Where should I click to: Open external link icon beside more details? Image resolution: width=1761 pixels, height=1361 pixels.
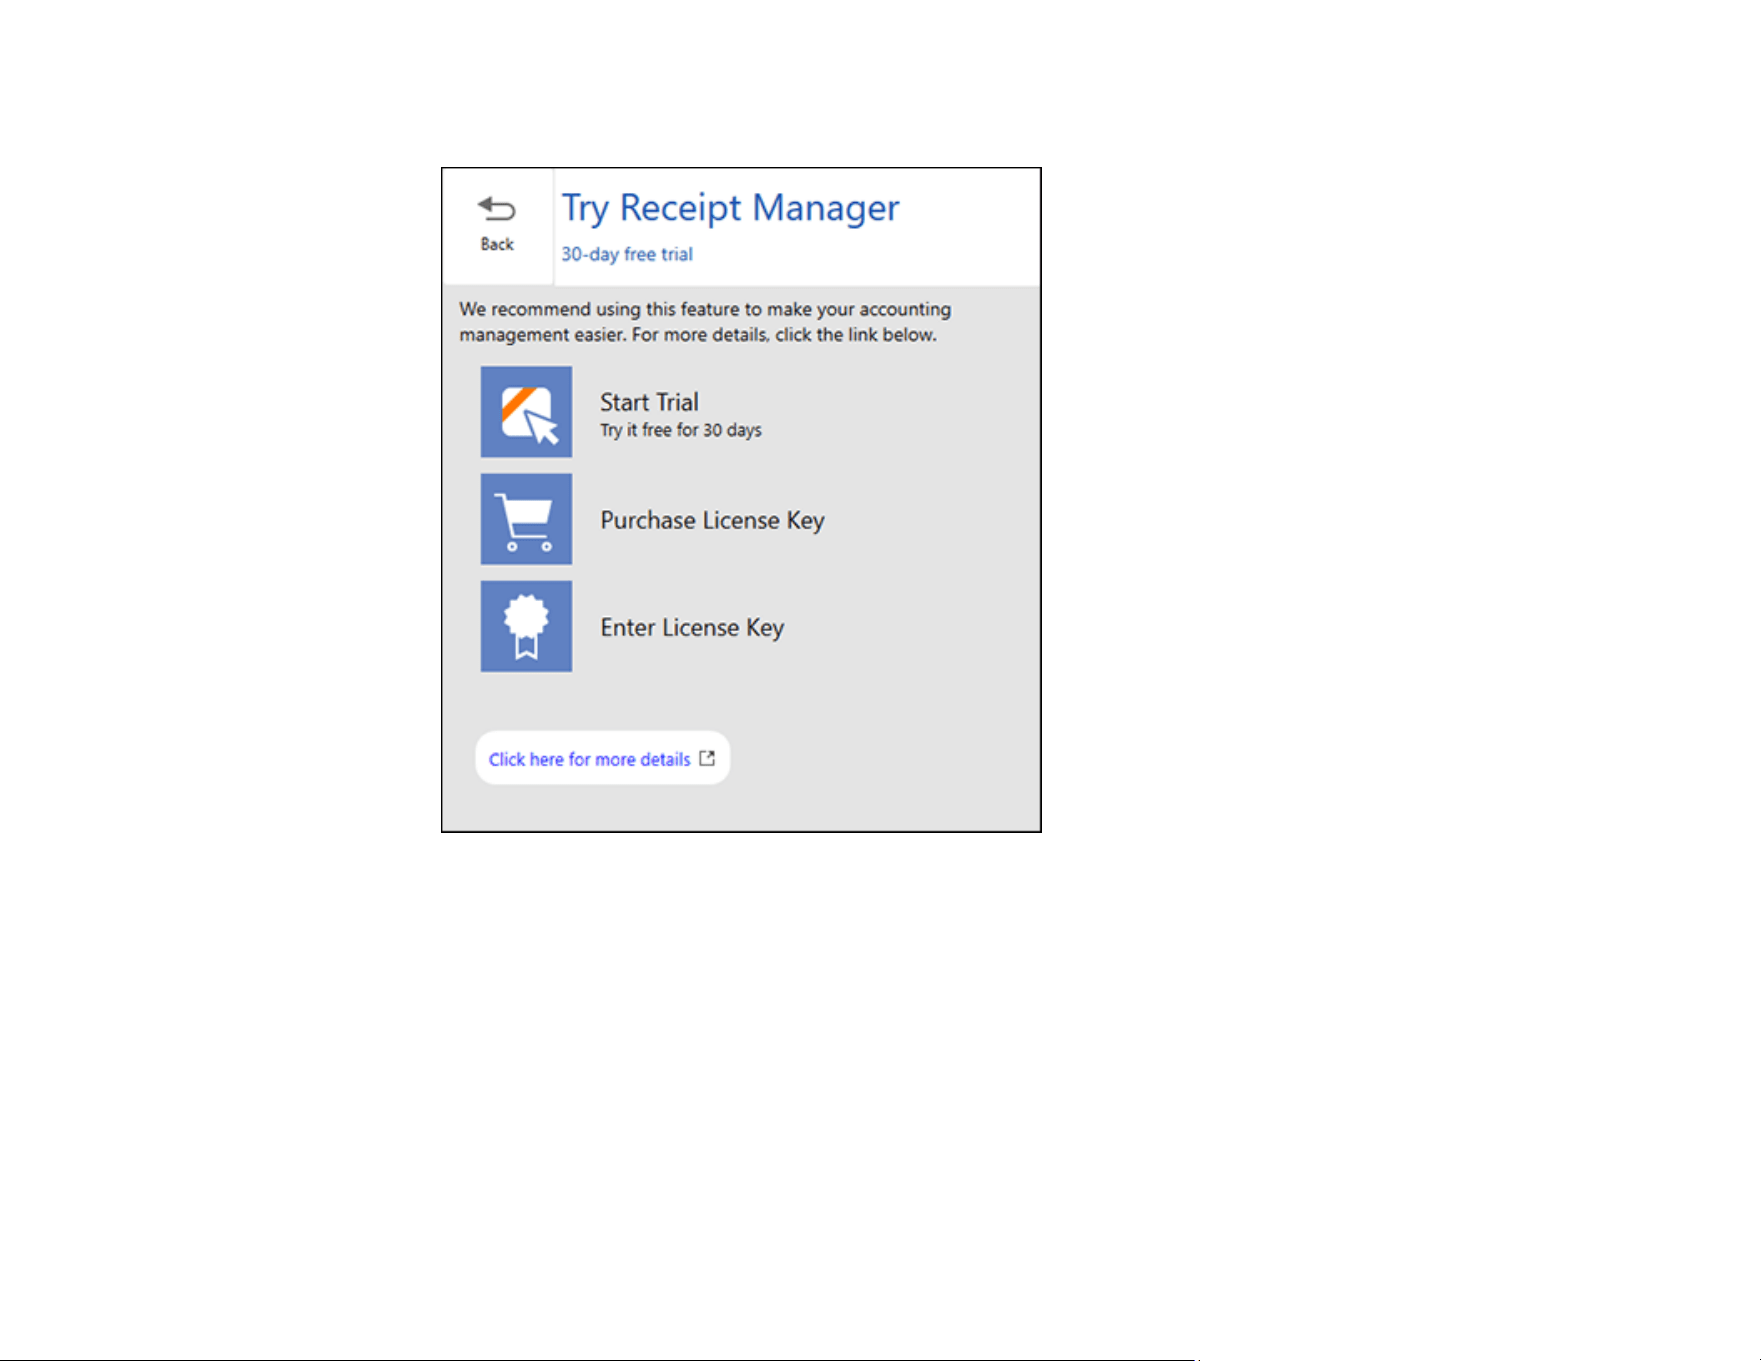[707, 758]
